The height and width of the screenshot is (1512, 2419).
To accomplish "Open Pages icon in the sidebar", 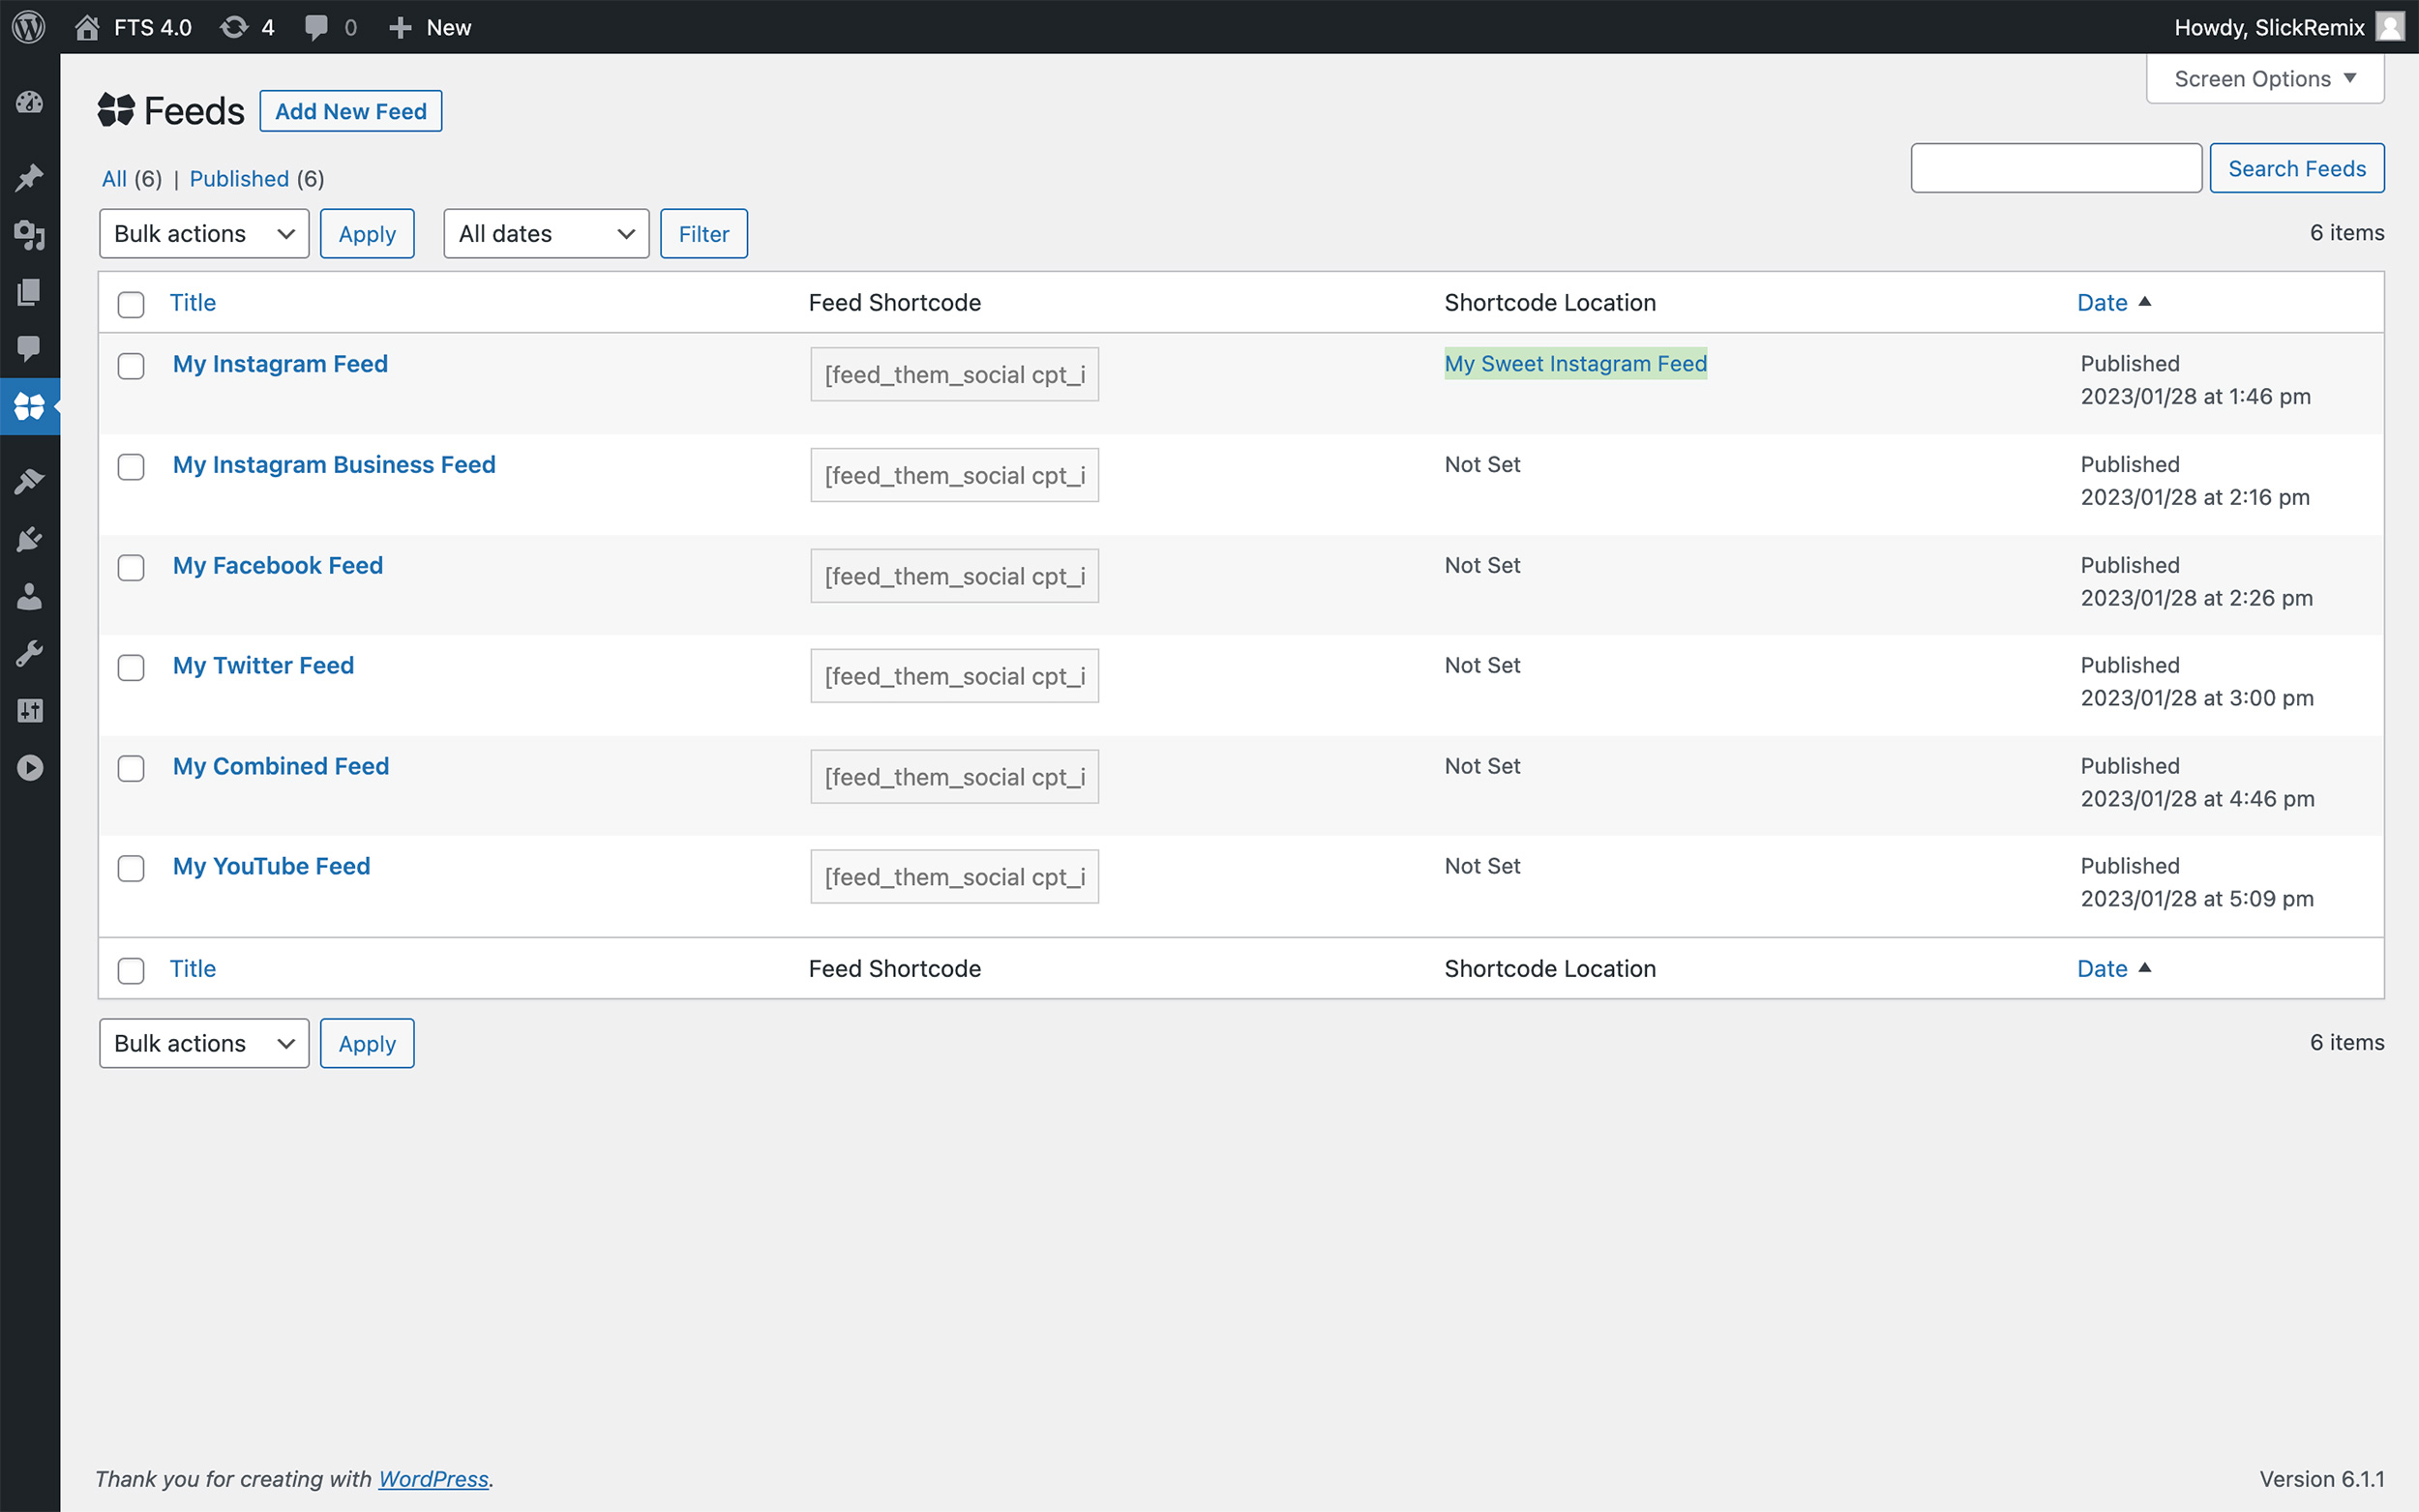I will (x=29, y=292).
